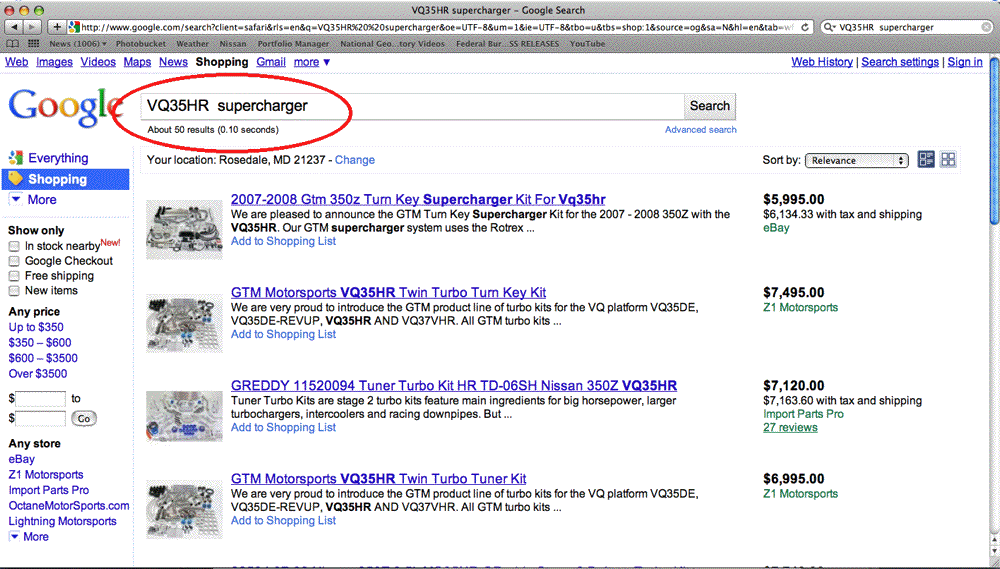Tick the Free shipping checkbox
Screen dimensions: 1000x569
click(x=14, y=276)
